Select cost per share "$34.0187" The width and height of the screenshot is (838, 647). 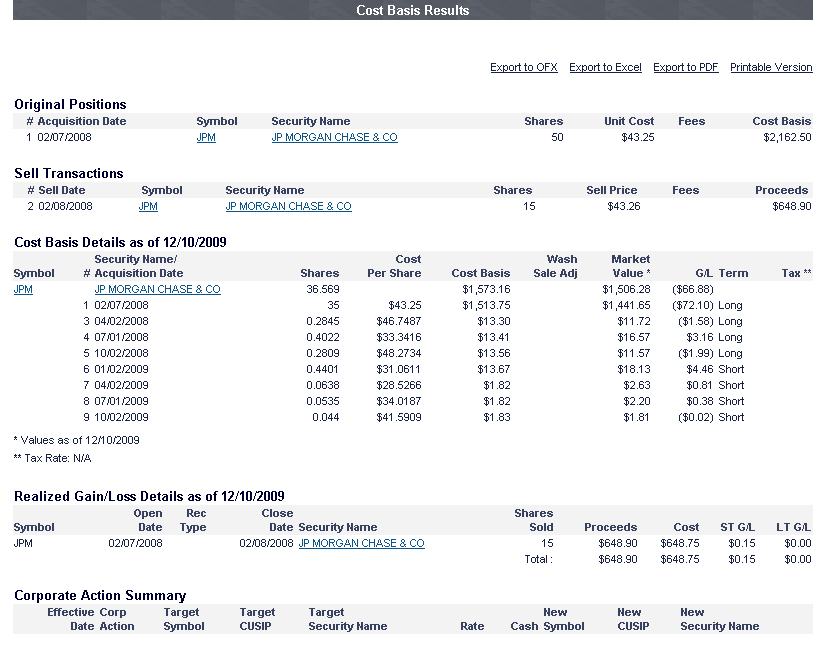click(399, 401)
